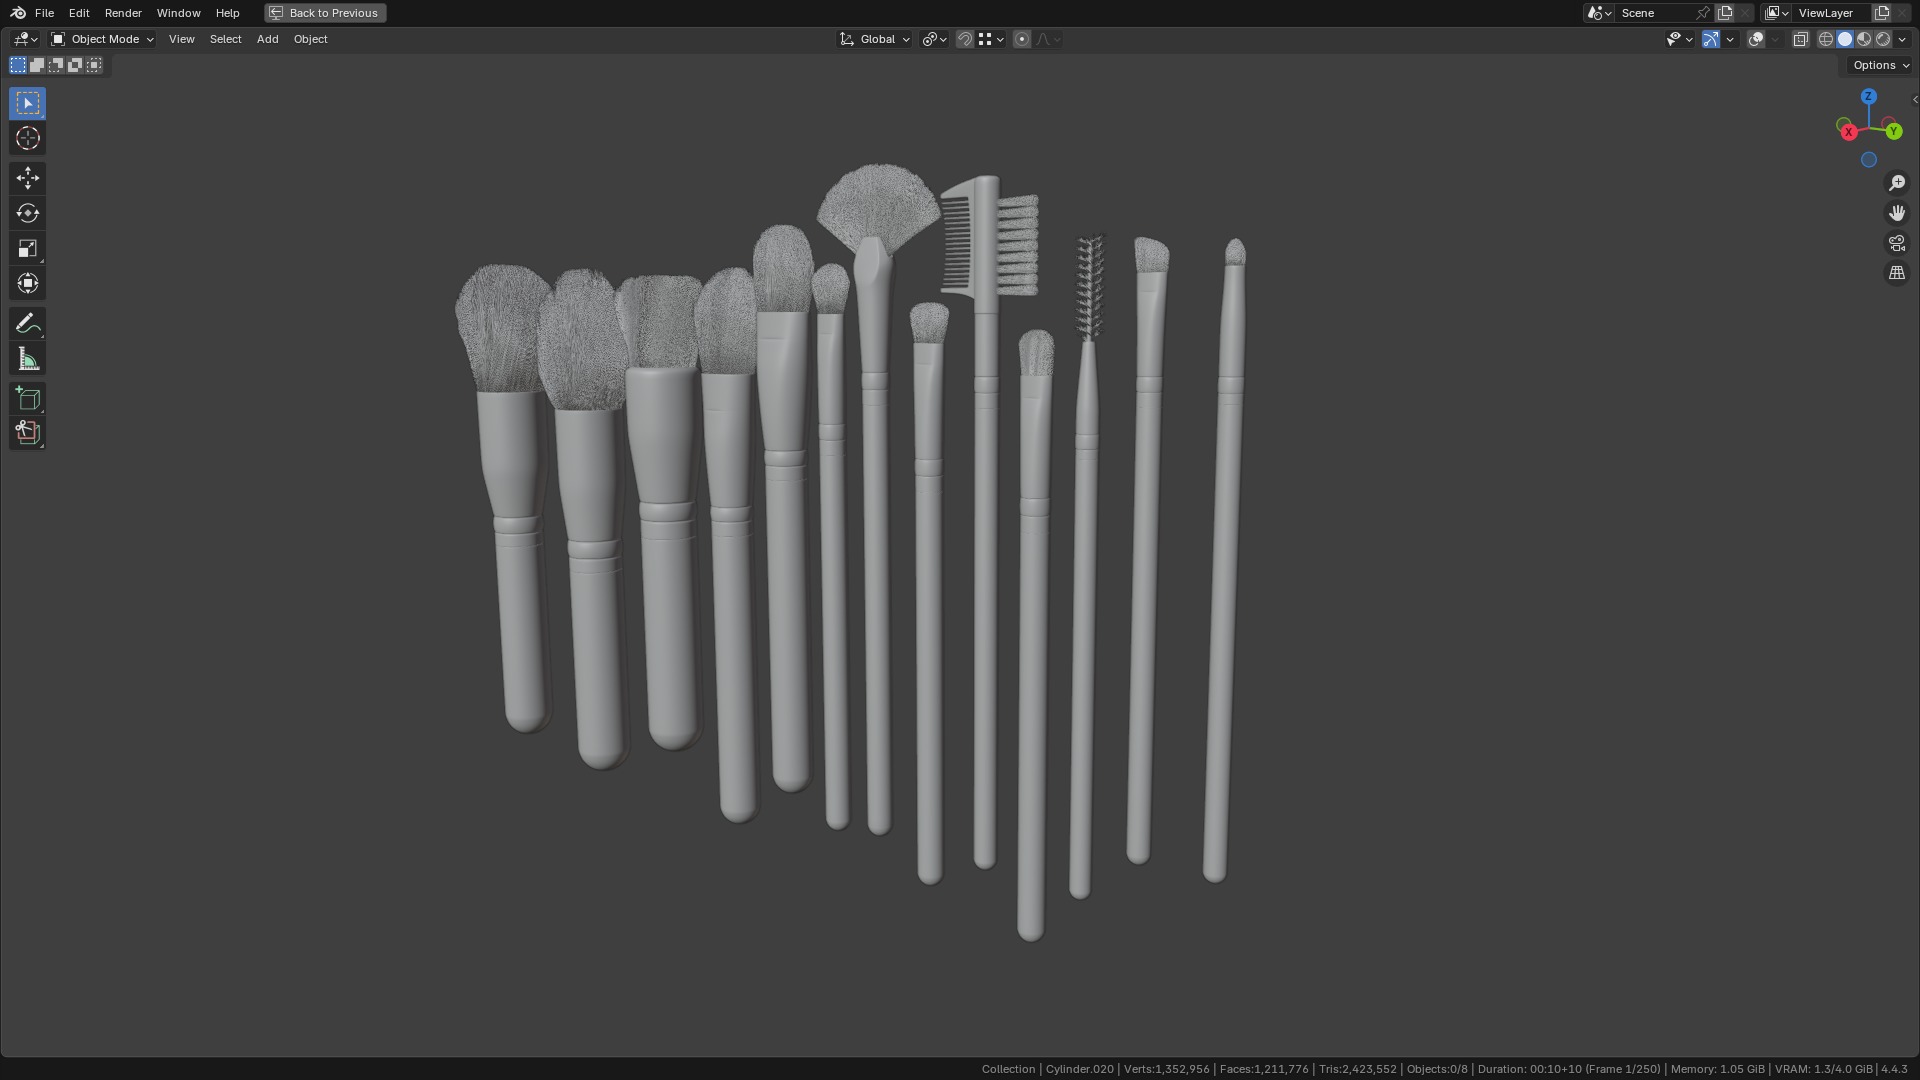The height and width of the screenshot is (1080, 1920).
Task: Click the Y axis on navigation gizmo
Action: pyautogui.click(x=1893, y=132)
